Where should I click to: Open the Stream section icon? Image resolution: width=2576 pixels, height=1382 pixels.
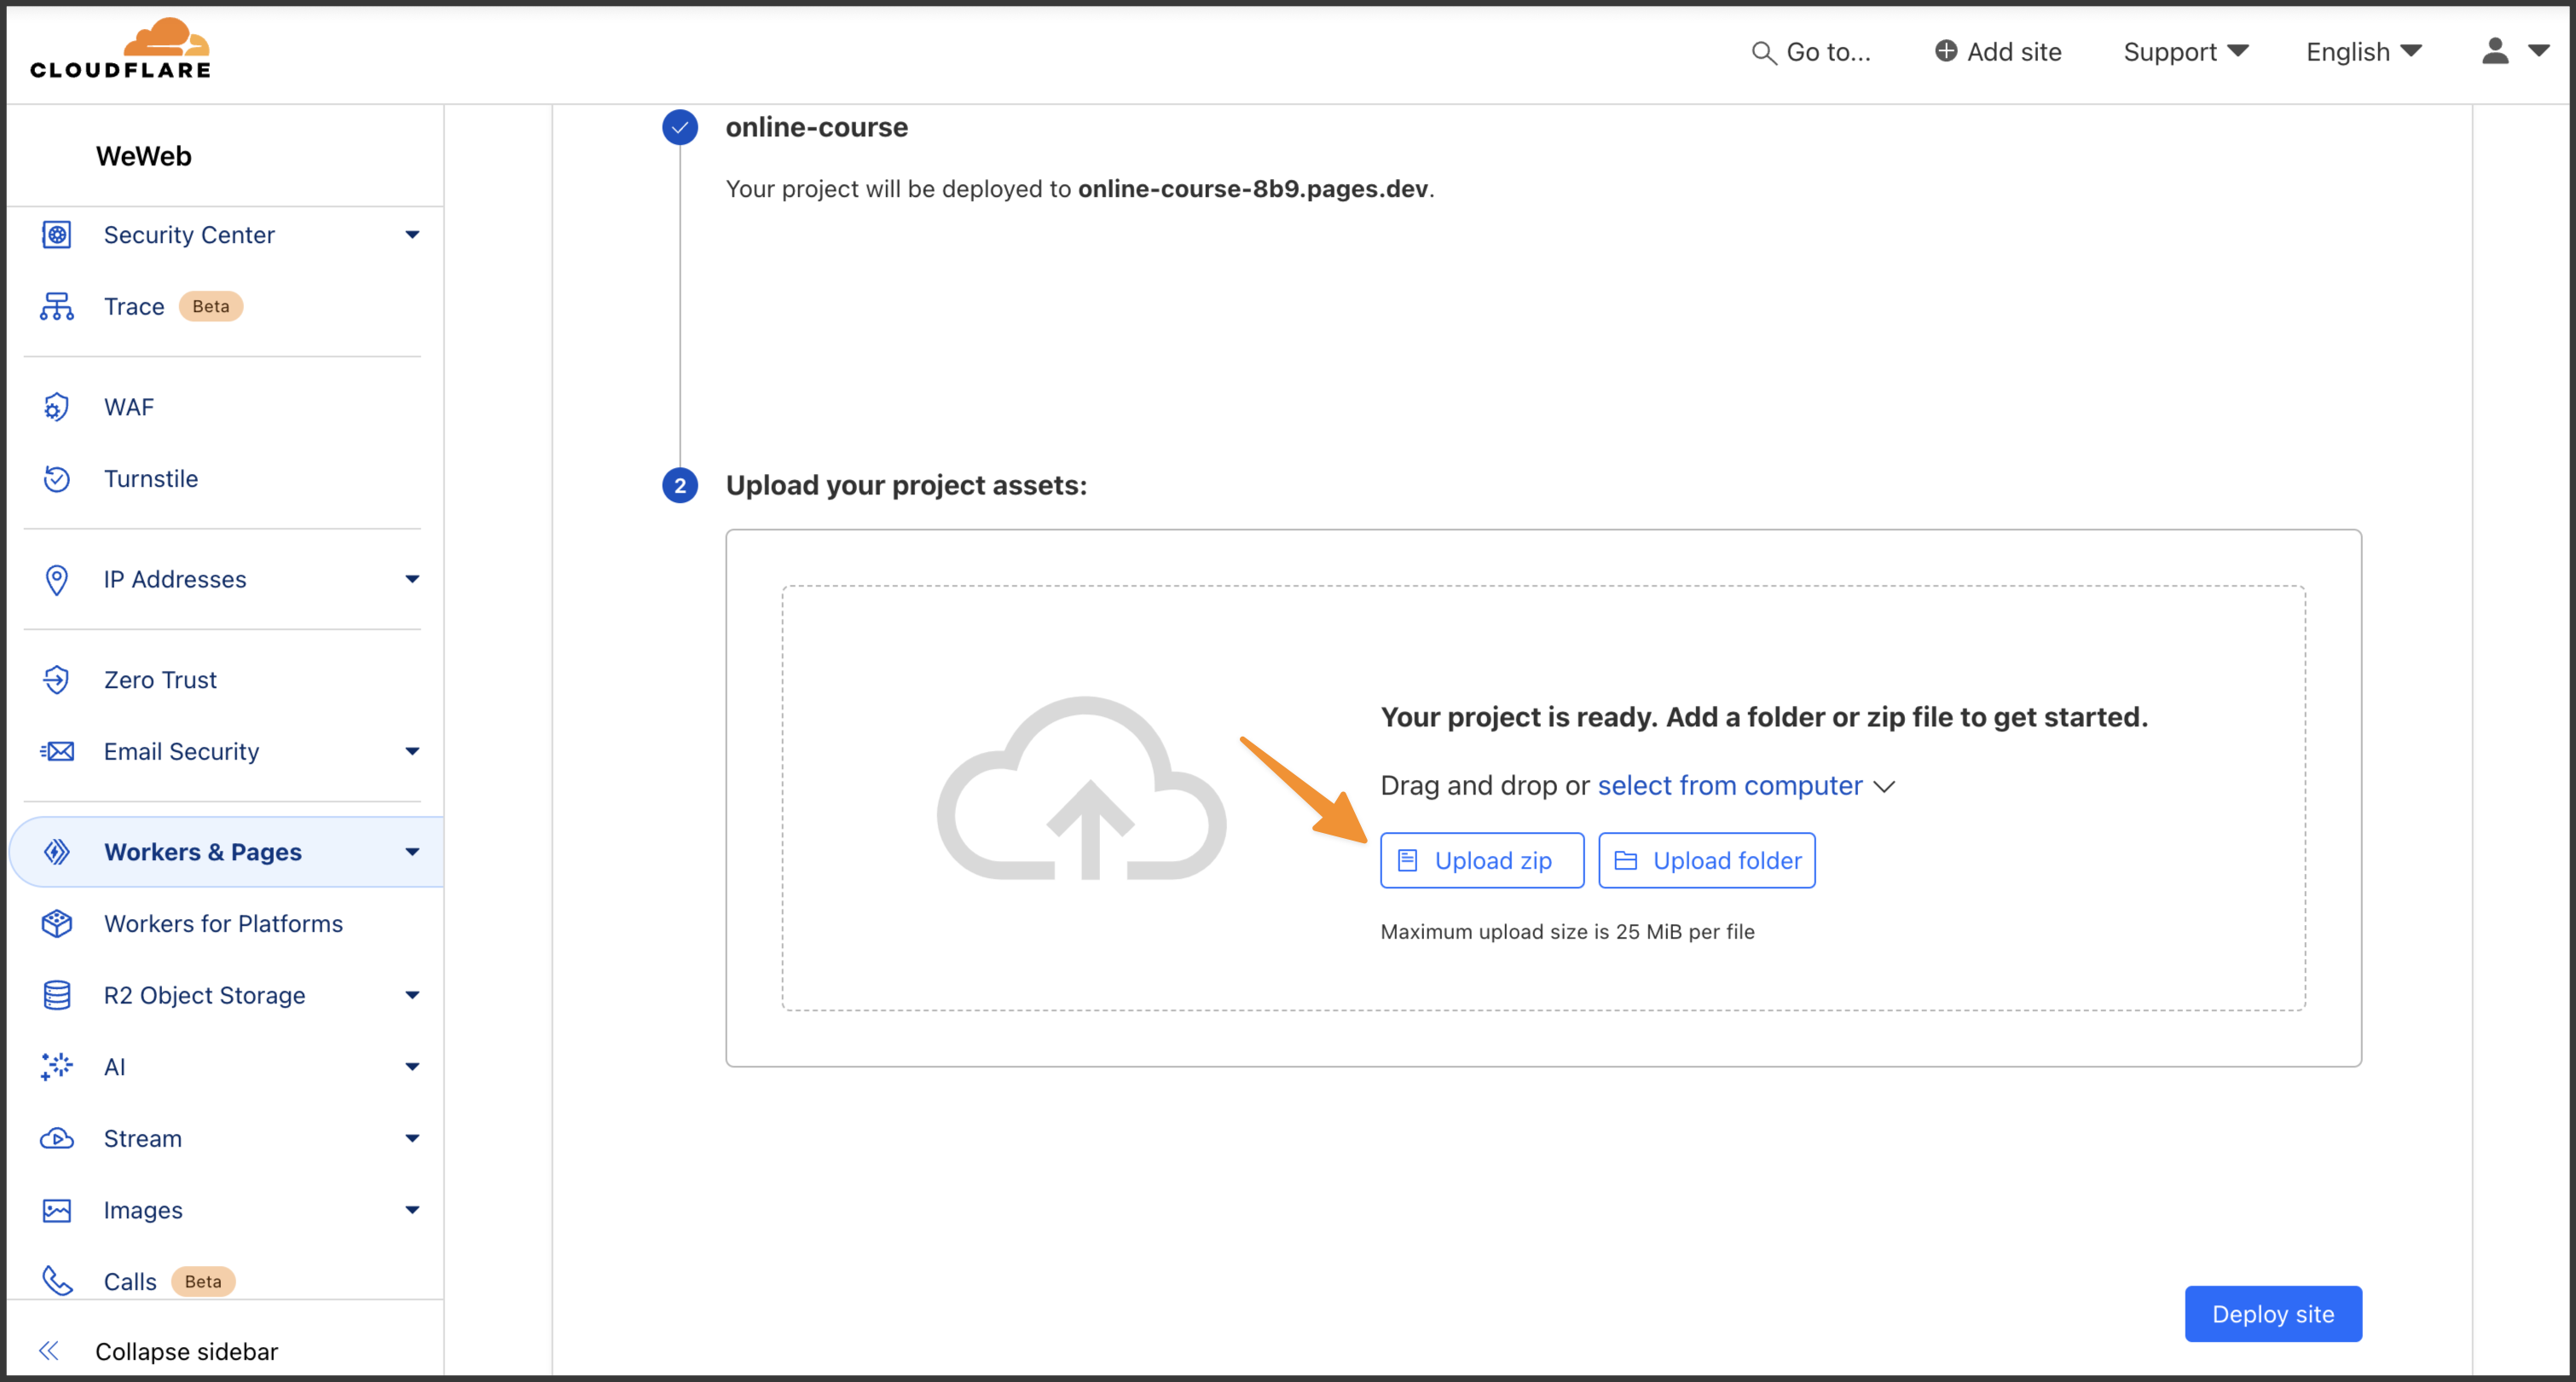point(56,1138)
